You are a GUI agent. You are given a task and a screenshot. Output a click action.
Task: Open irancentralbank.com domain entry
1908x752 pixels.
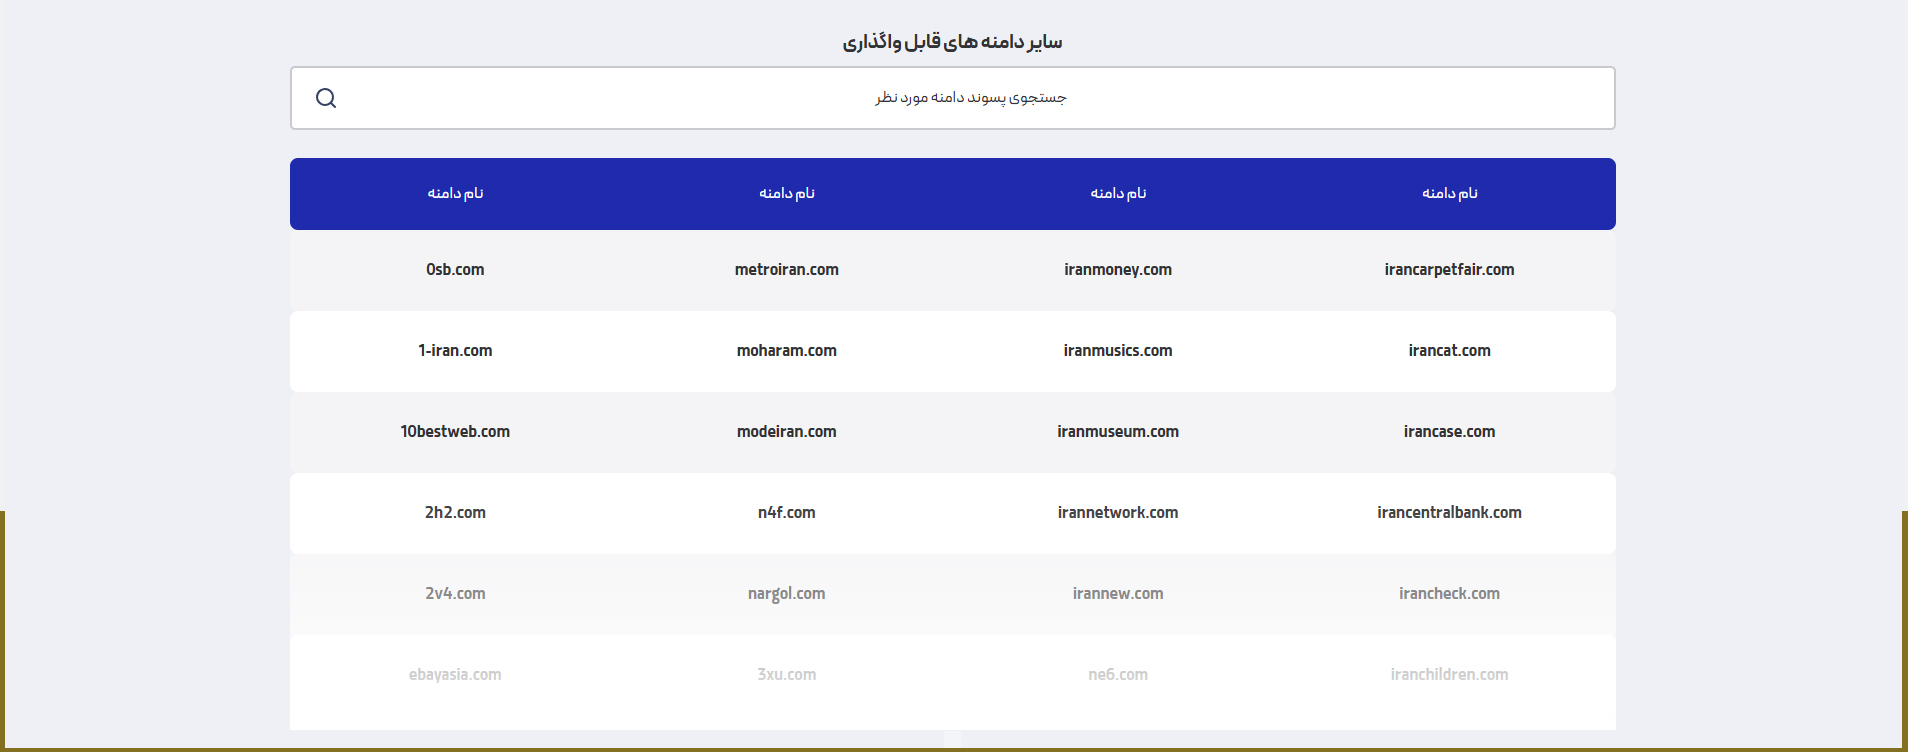[1449, 513]
